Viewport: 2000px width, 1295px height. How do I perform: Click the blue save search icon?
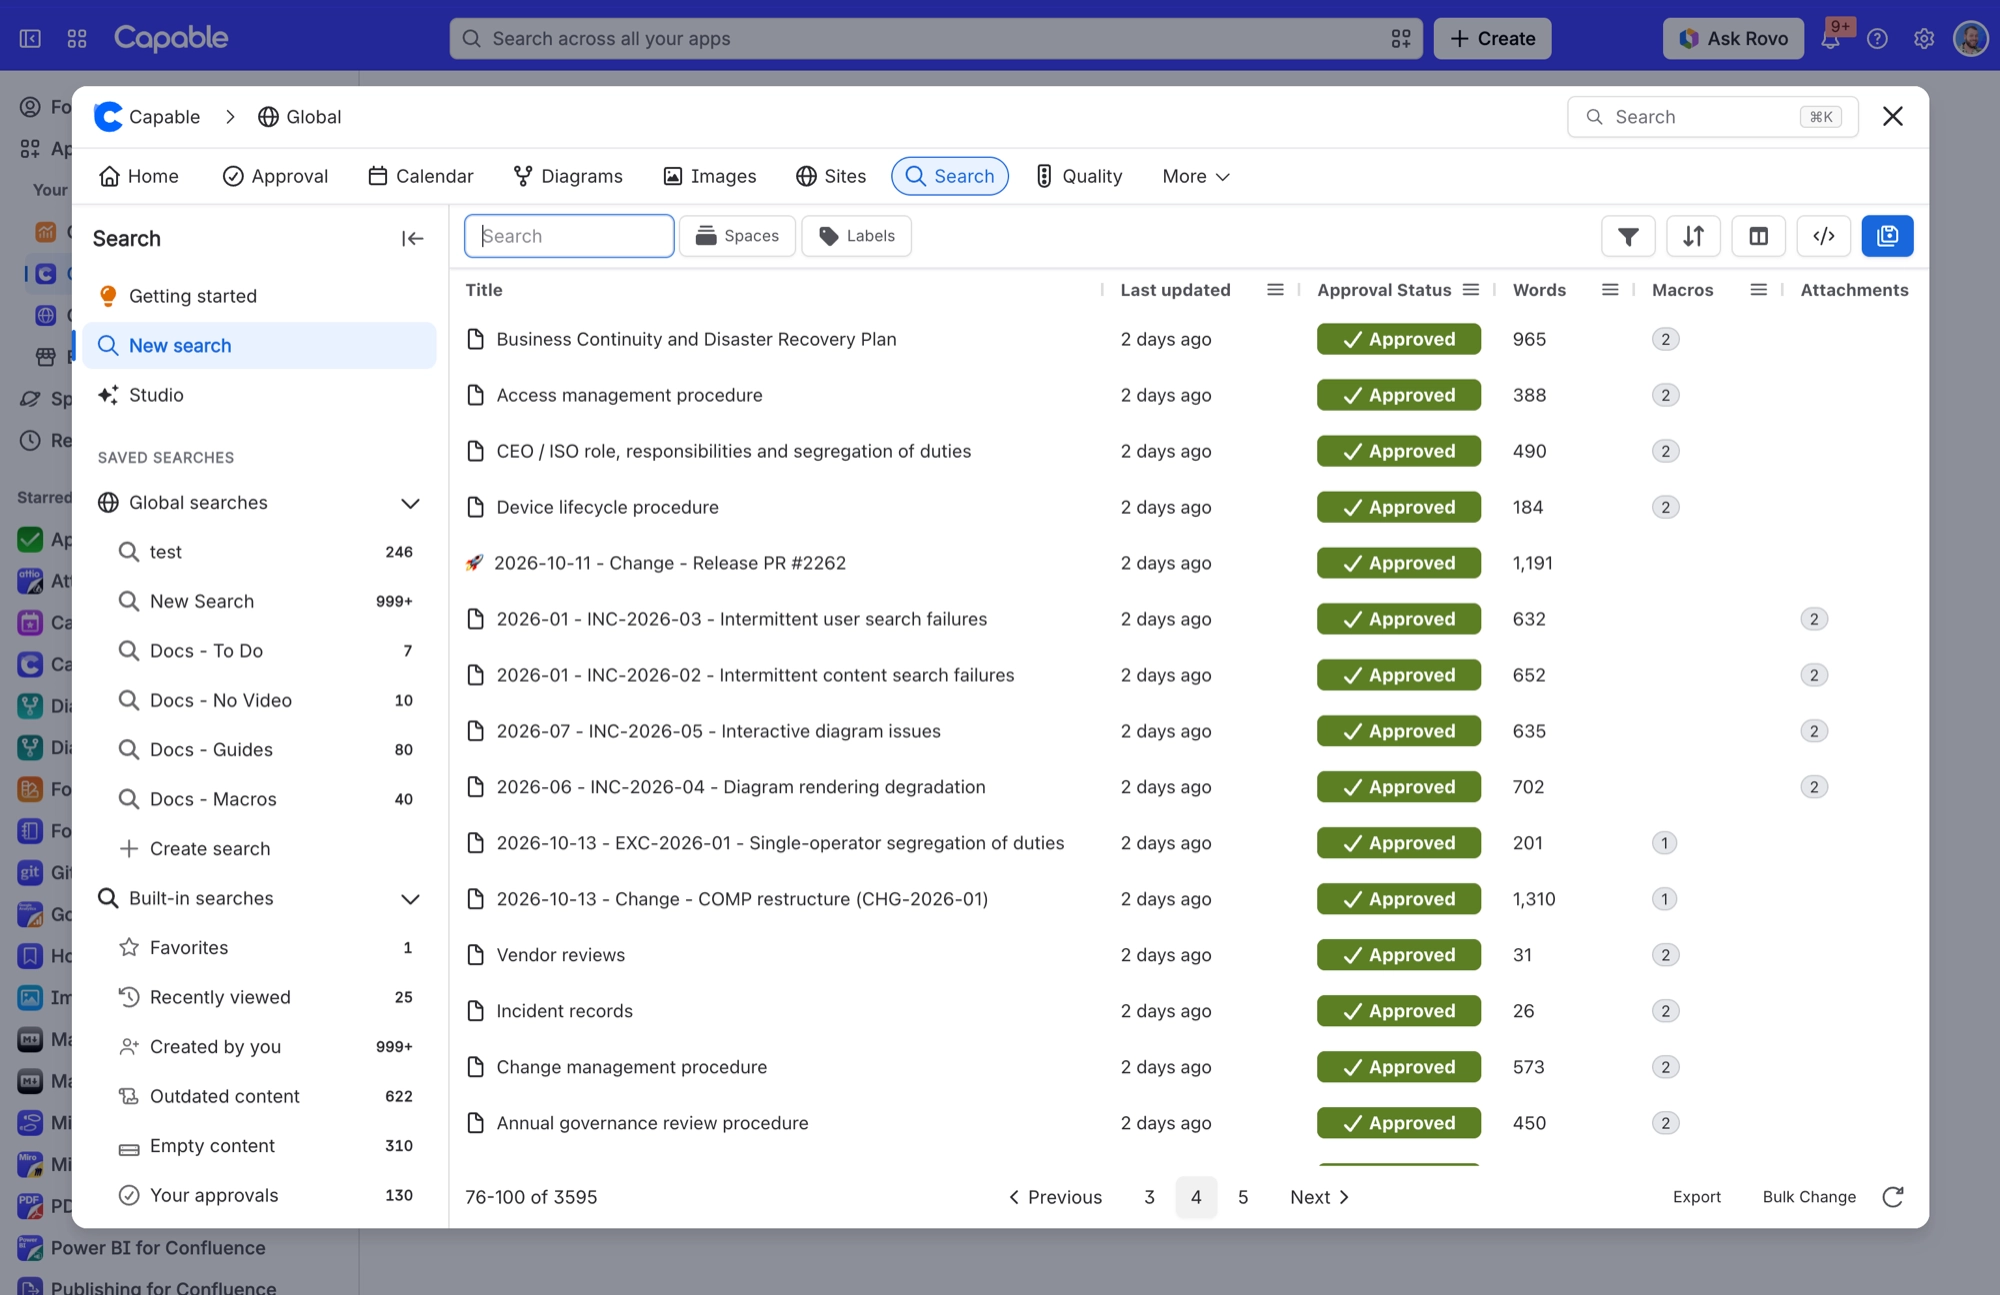click(x=1887, y=236)
